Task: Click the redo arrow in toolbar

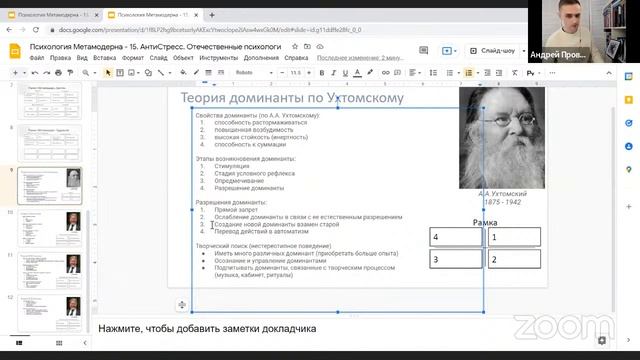Action: pos(47,73)
